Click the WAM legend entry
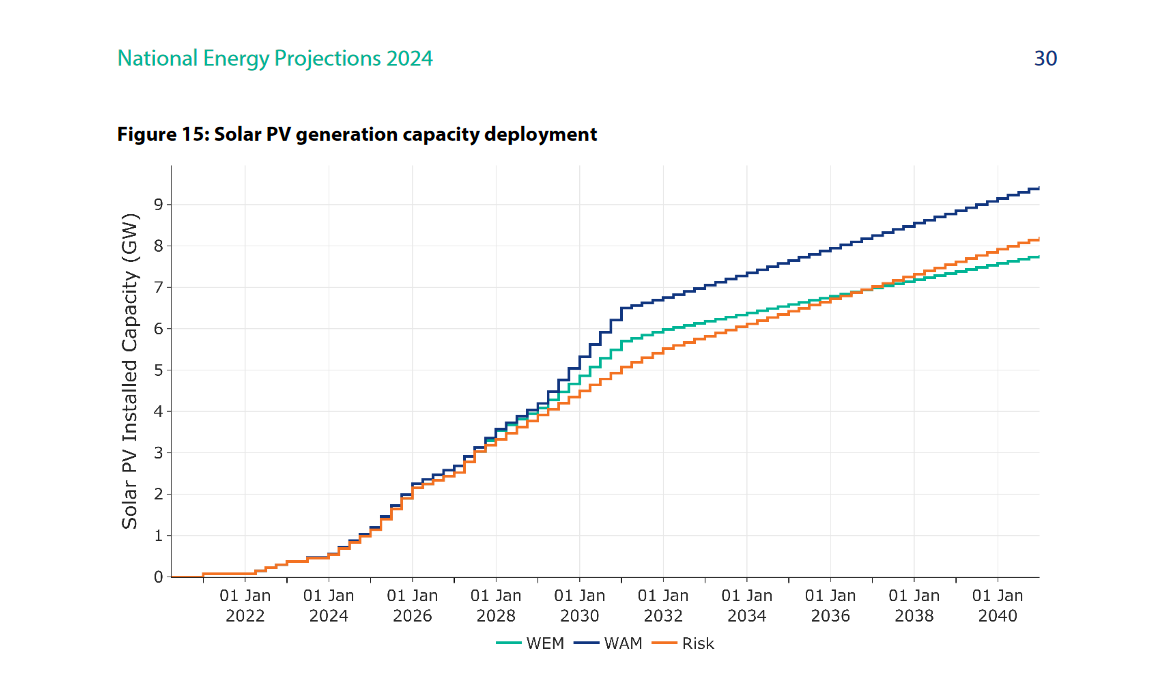Image resolution: width=1156 pixels, height=680 pixels. coord(608,643)
